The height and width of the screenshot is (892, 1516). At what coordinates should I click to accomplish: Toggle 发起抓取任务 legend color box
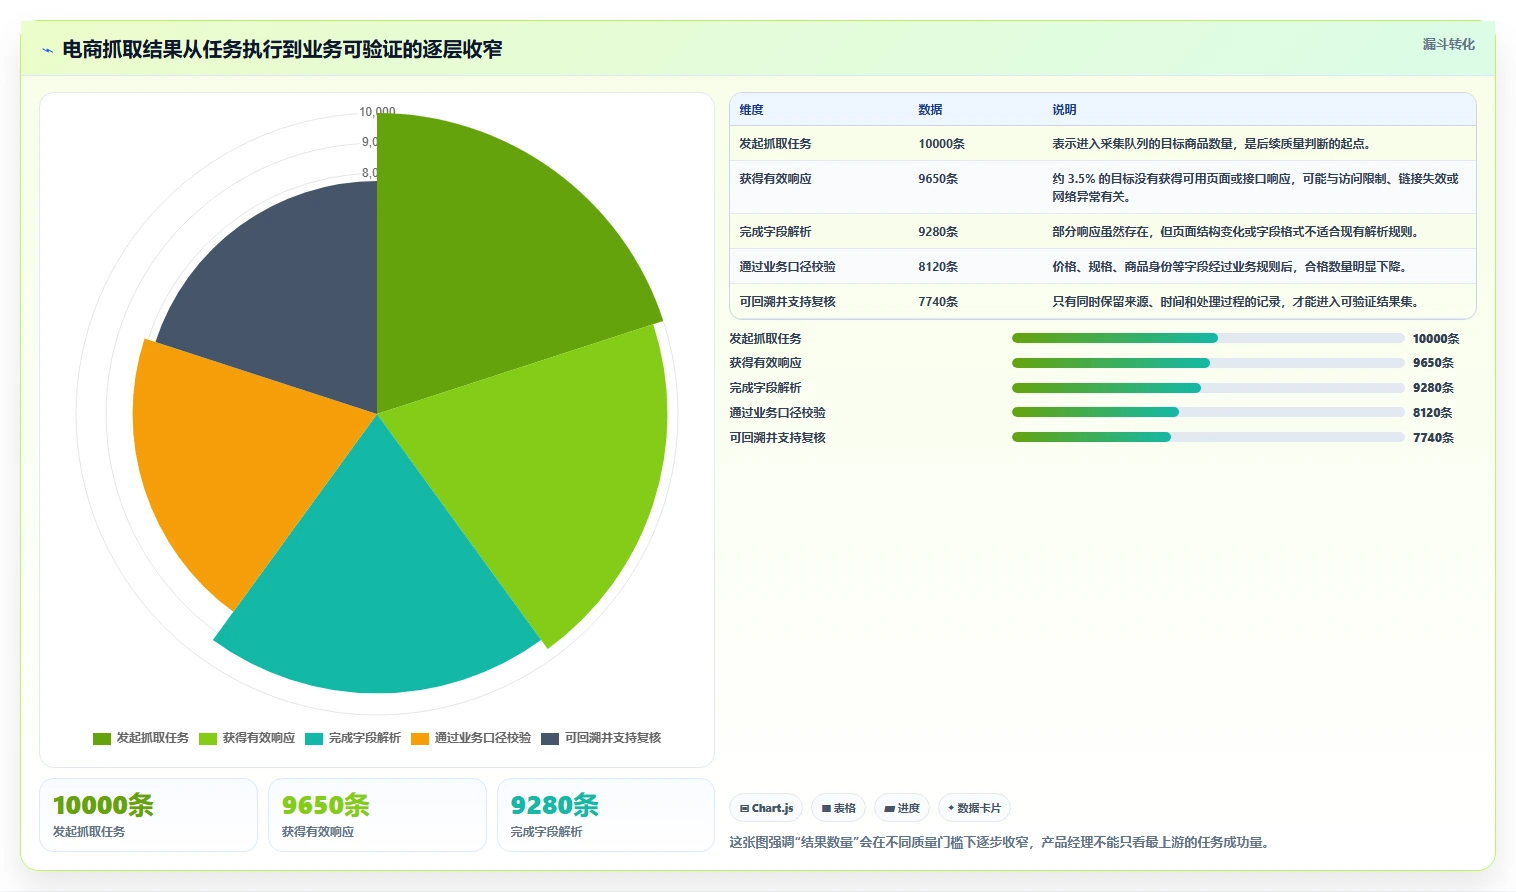pyautogui.click(x=101, y=739)
